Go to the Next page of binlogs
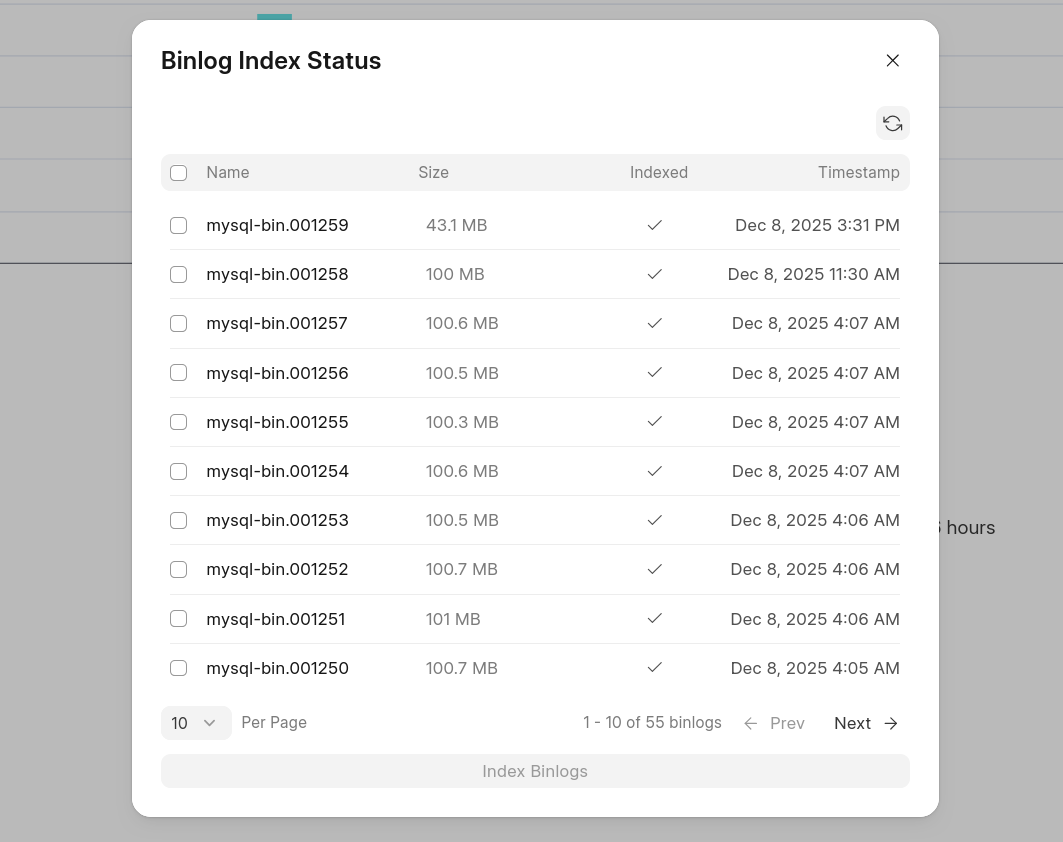The image size is (1063, 842). tap(853, 723)
